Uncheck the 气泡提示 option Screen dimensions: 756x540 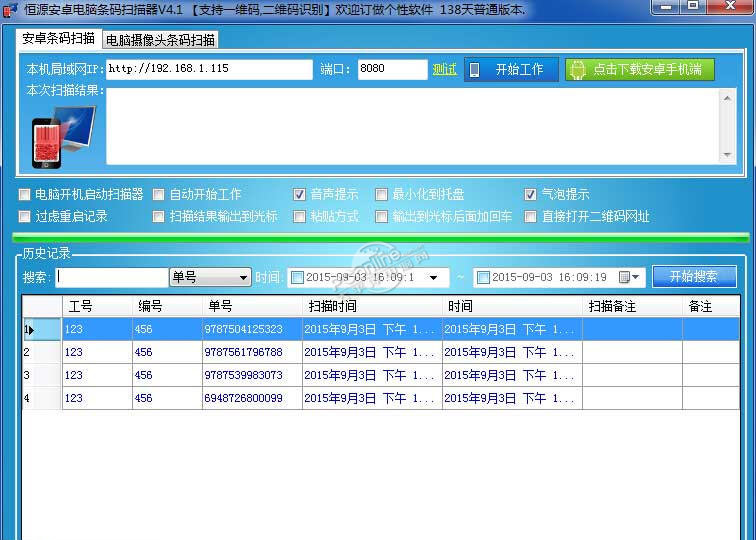531,195
